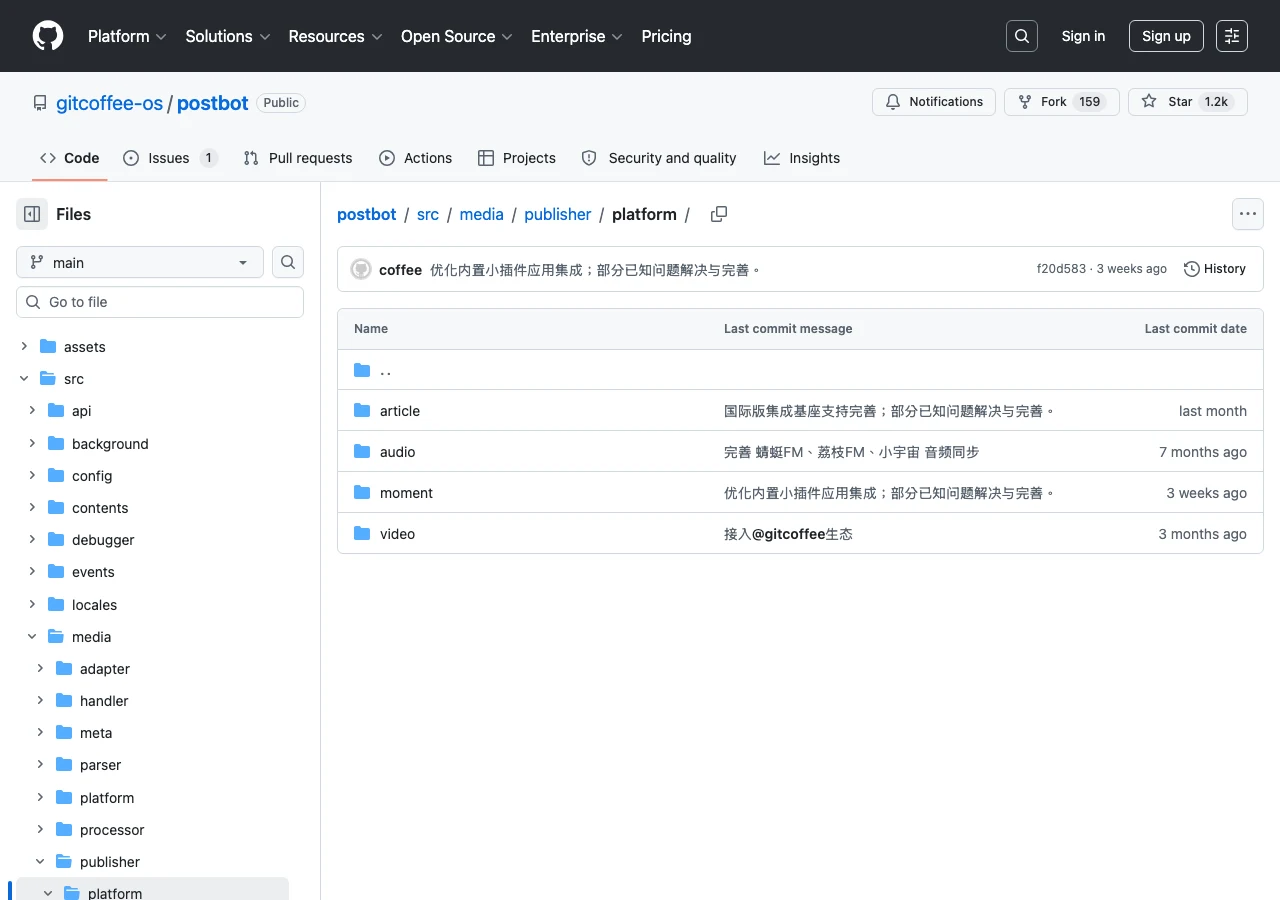
Task: Click the article folder icon
Action: 362,411
